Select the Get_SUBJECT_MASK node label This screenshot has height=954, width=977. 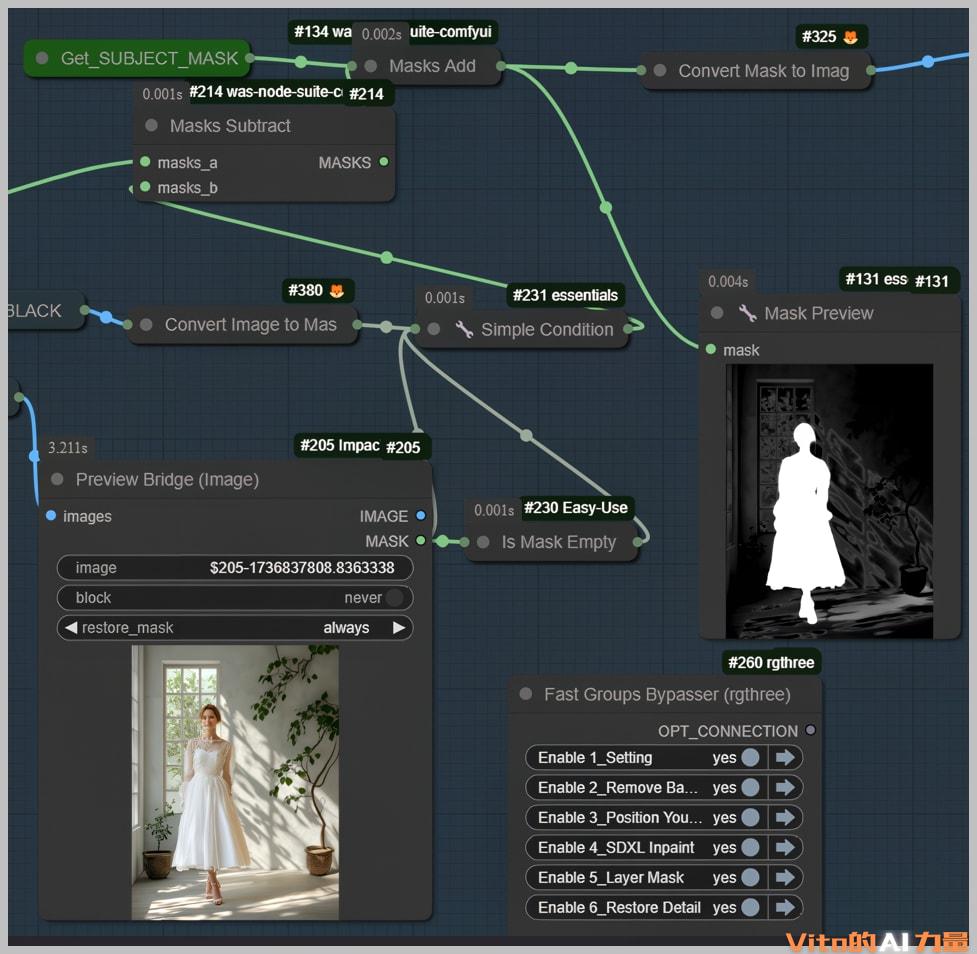pyautogui.click(x=149, y=58)
